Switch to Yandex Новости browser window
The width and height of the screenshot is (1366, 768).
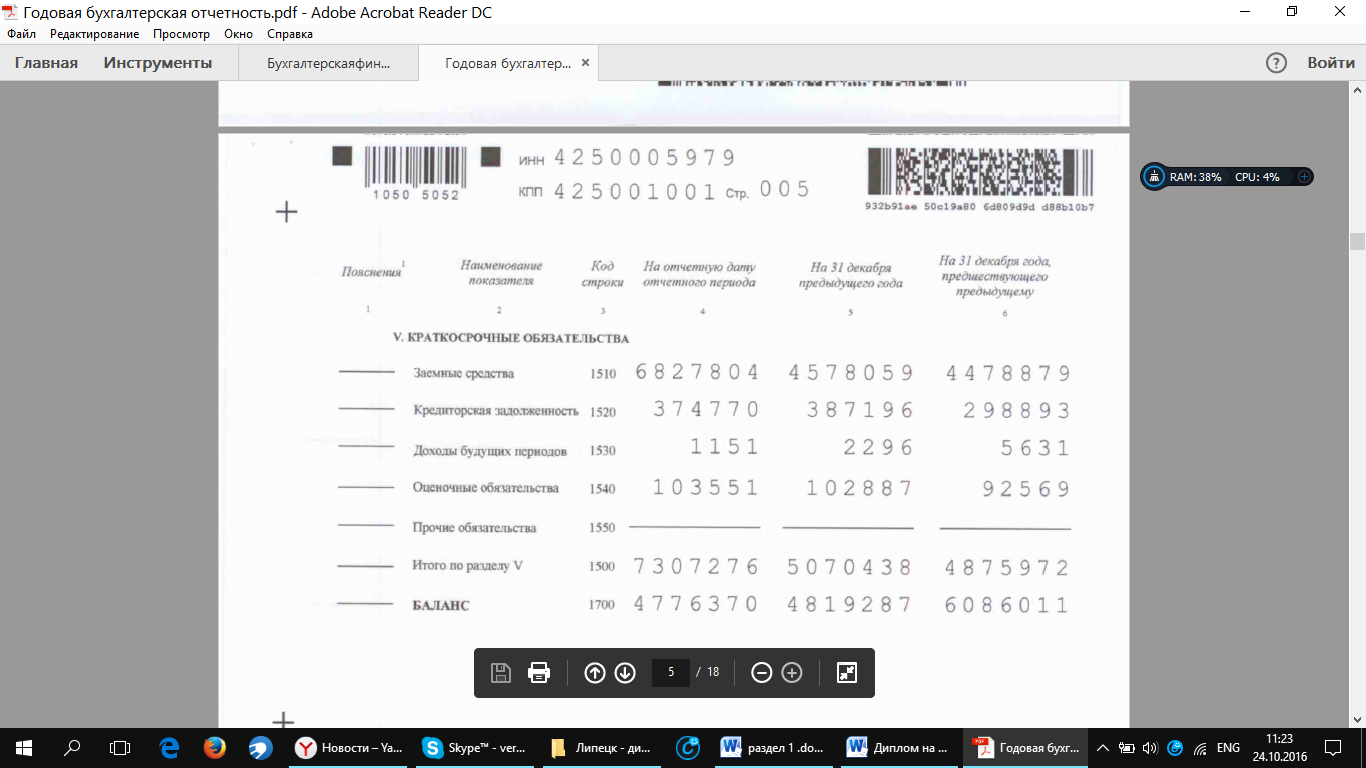point(348,748)
